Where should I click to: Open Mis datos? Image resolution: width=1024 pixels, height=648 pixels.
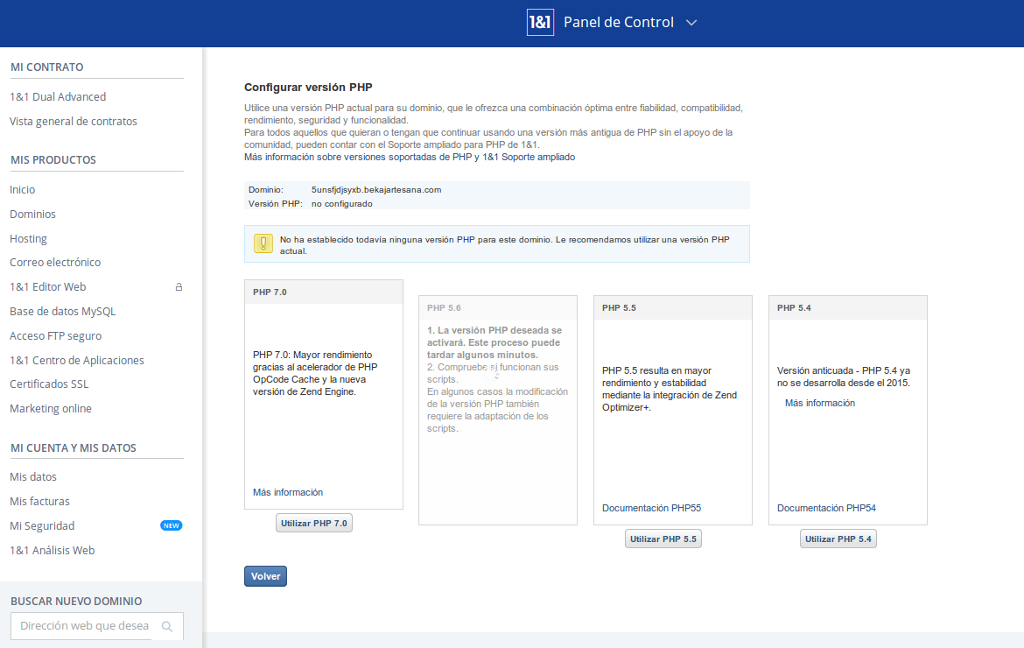(33, 477)
